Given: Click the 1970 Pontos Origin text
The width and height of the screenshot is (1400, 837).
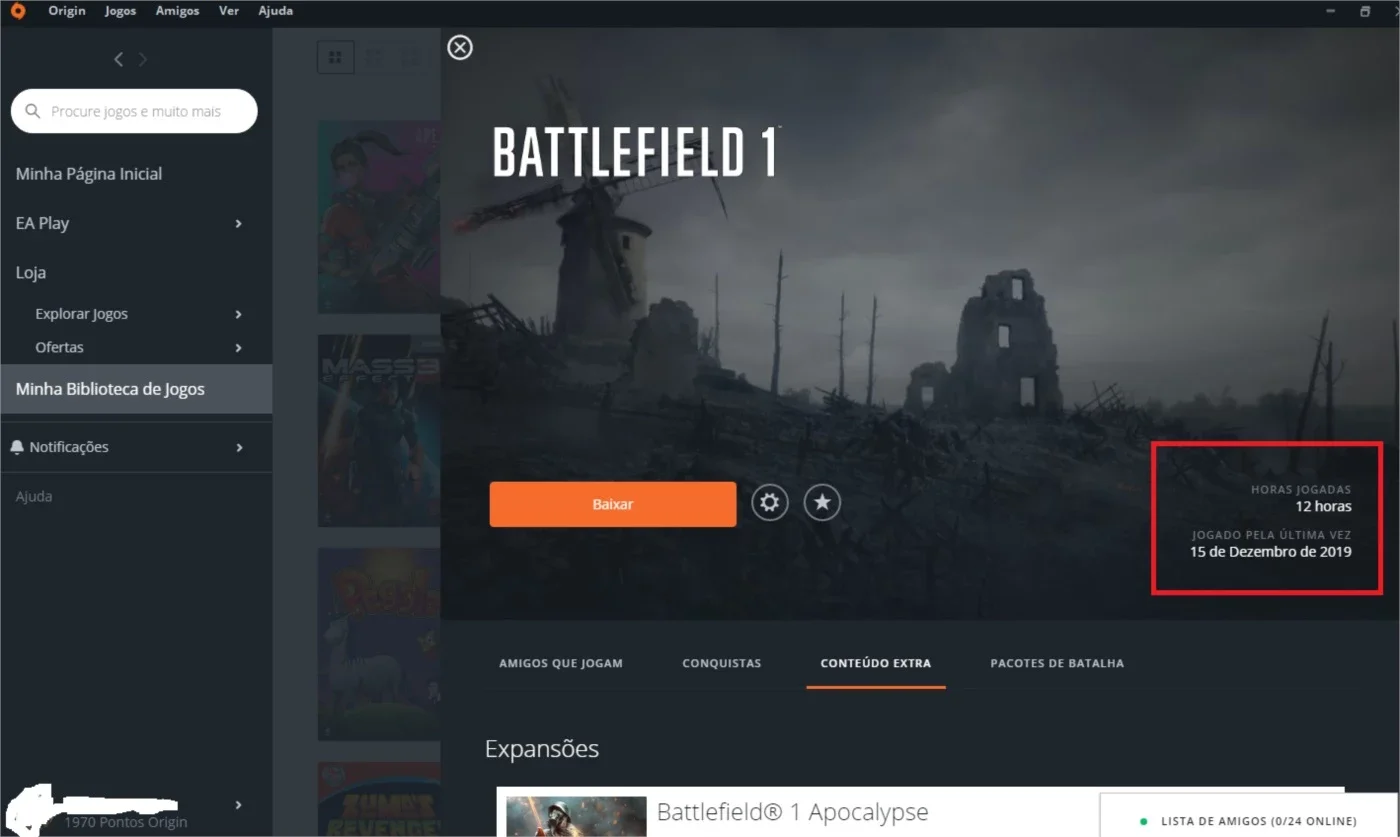Looking at the screenshot, I should pos(126,823).
